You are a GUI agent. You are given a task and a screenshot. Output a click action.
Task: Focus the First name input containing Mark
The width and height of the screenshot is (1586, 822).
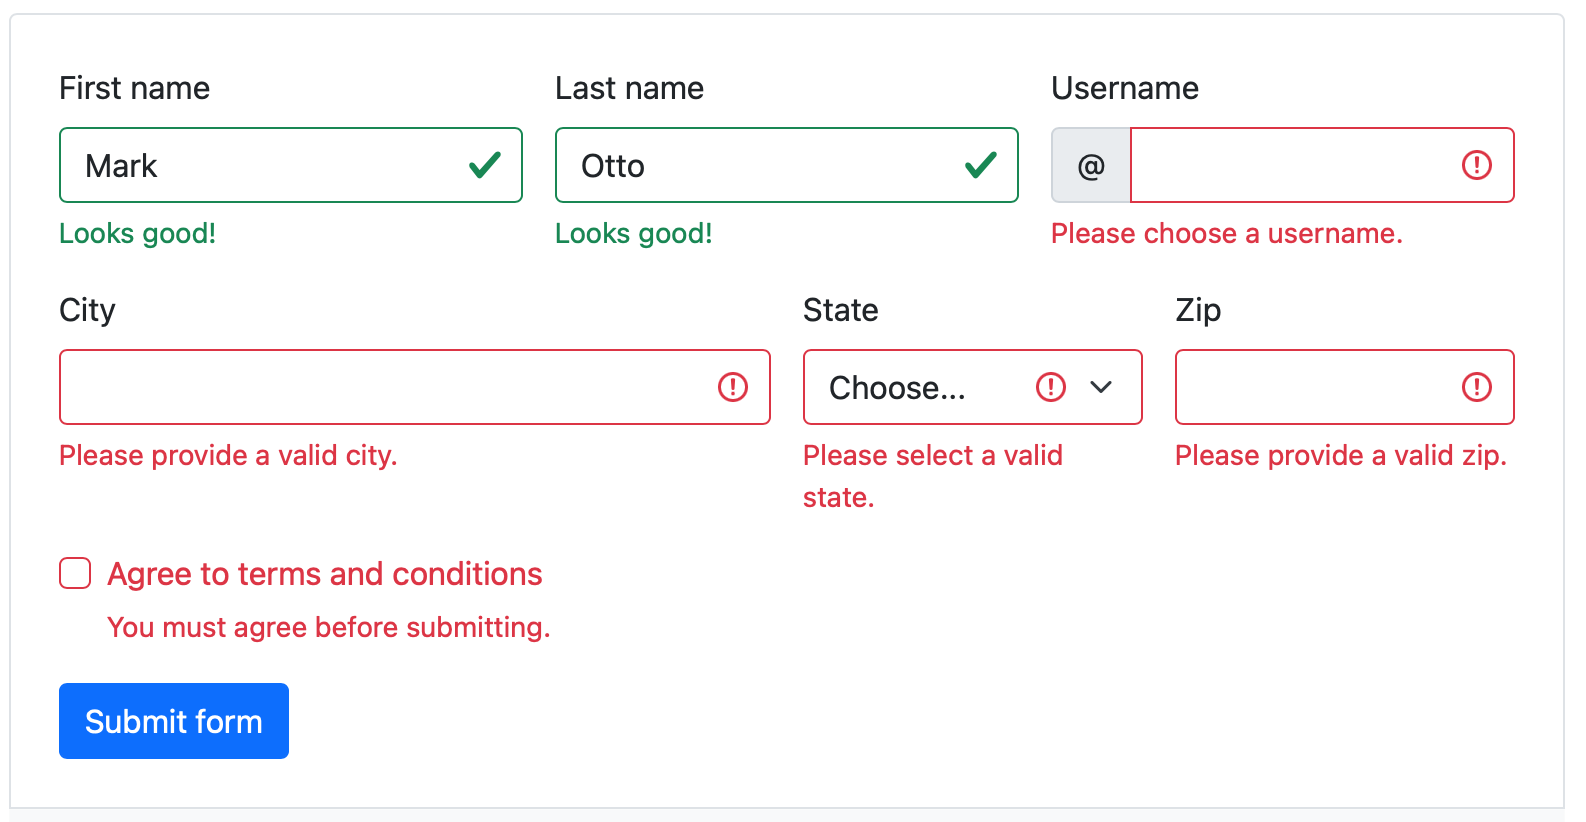point(260,166)
